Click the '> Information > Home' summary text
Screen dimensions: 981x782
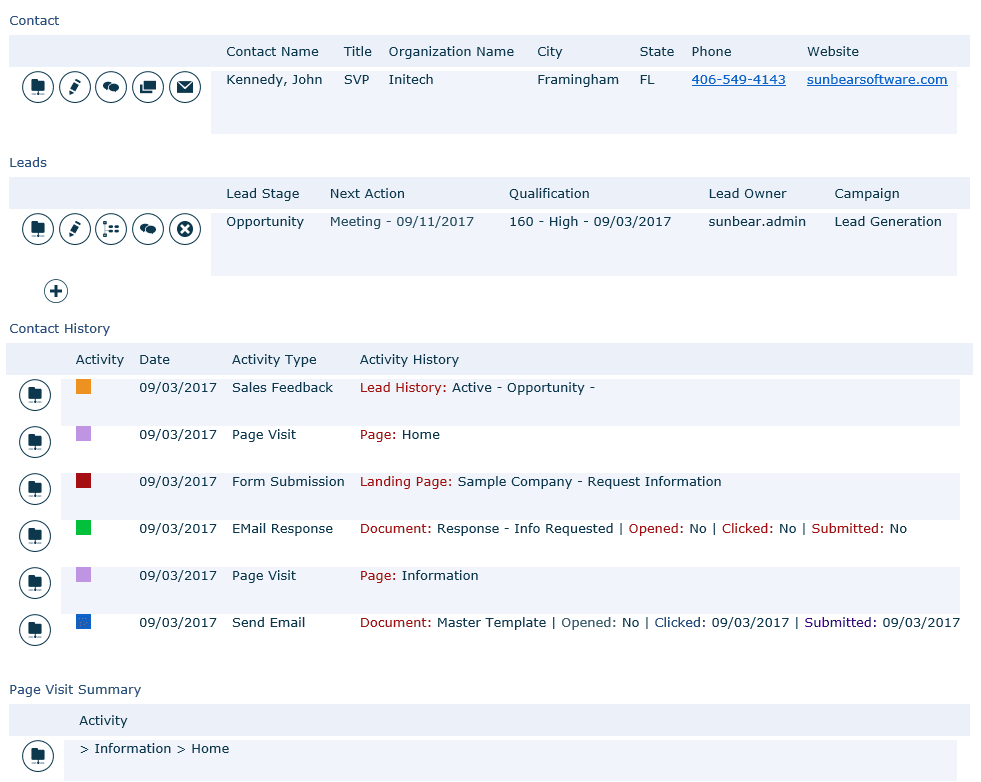click(x=154, y=748)
